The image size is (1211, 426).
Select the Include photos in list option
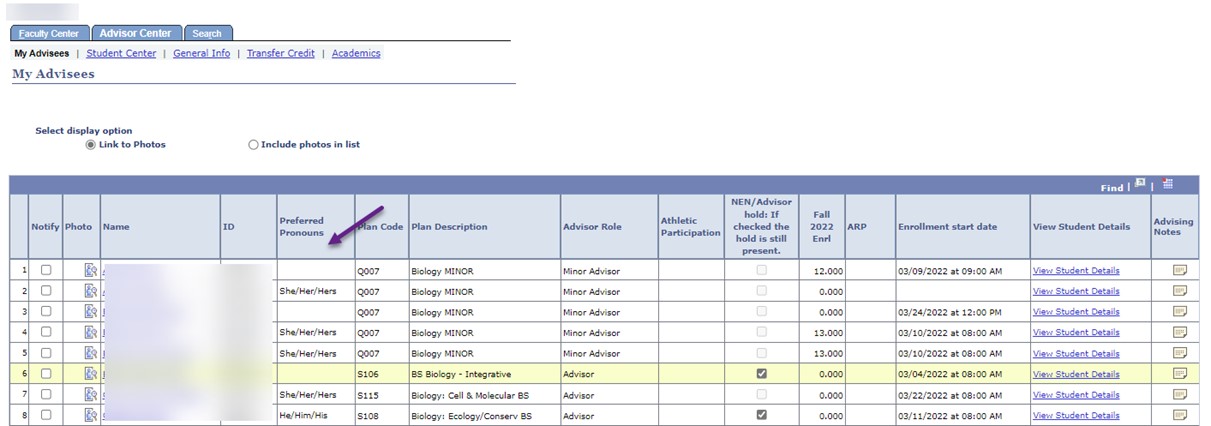click(x=253, y=145)
